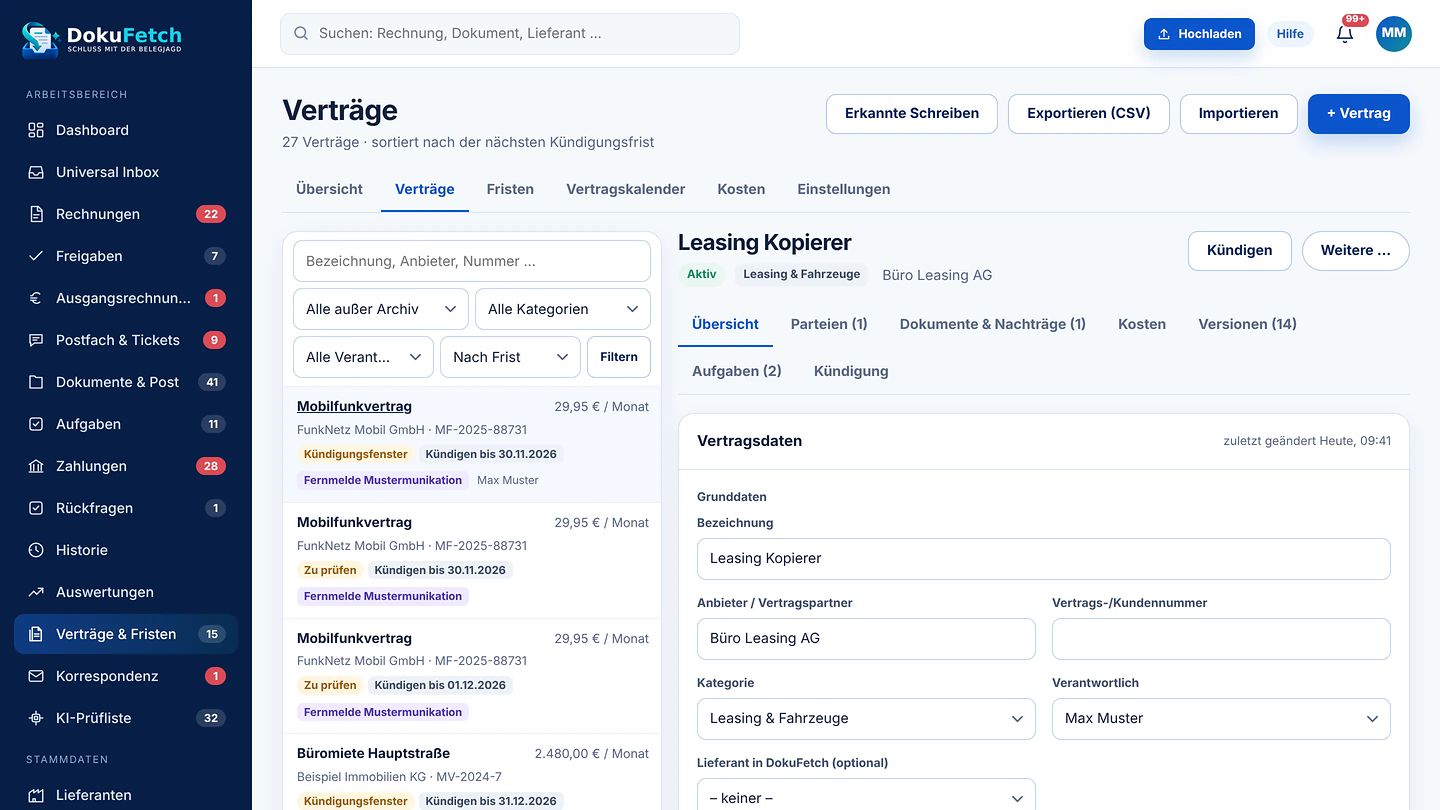1440x810 pixels.
Task: Open the Versionen (14) tab
Action: (x=1248, y=324)
